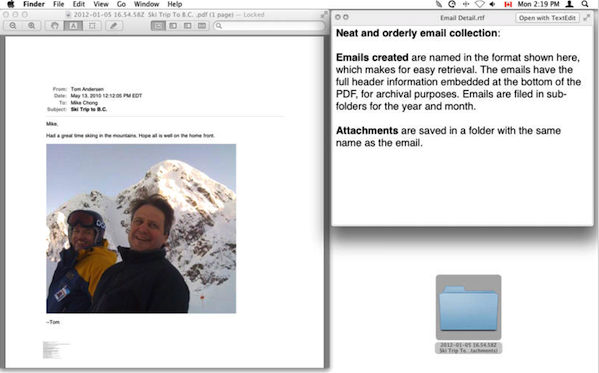Open the File menu

pyautogui.click(x=58, y=4)
